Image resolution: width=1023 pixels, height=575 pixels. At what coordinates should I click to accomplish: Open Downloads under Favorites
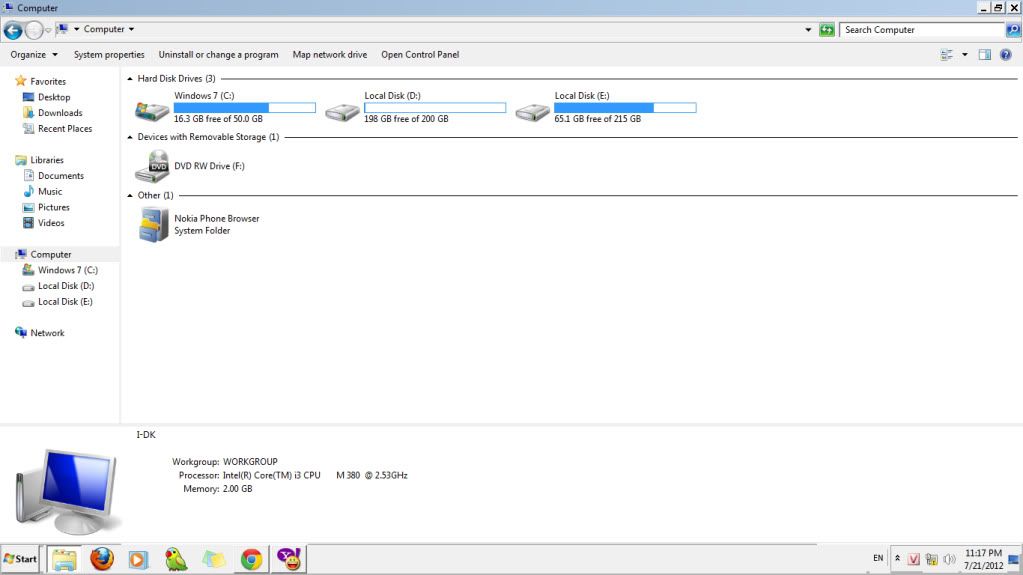[60, 113]
